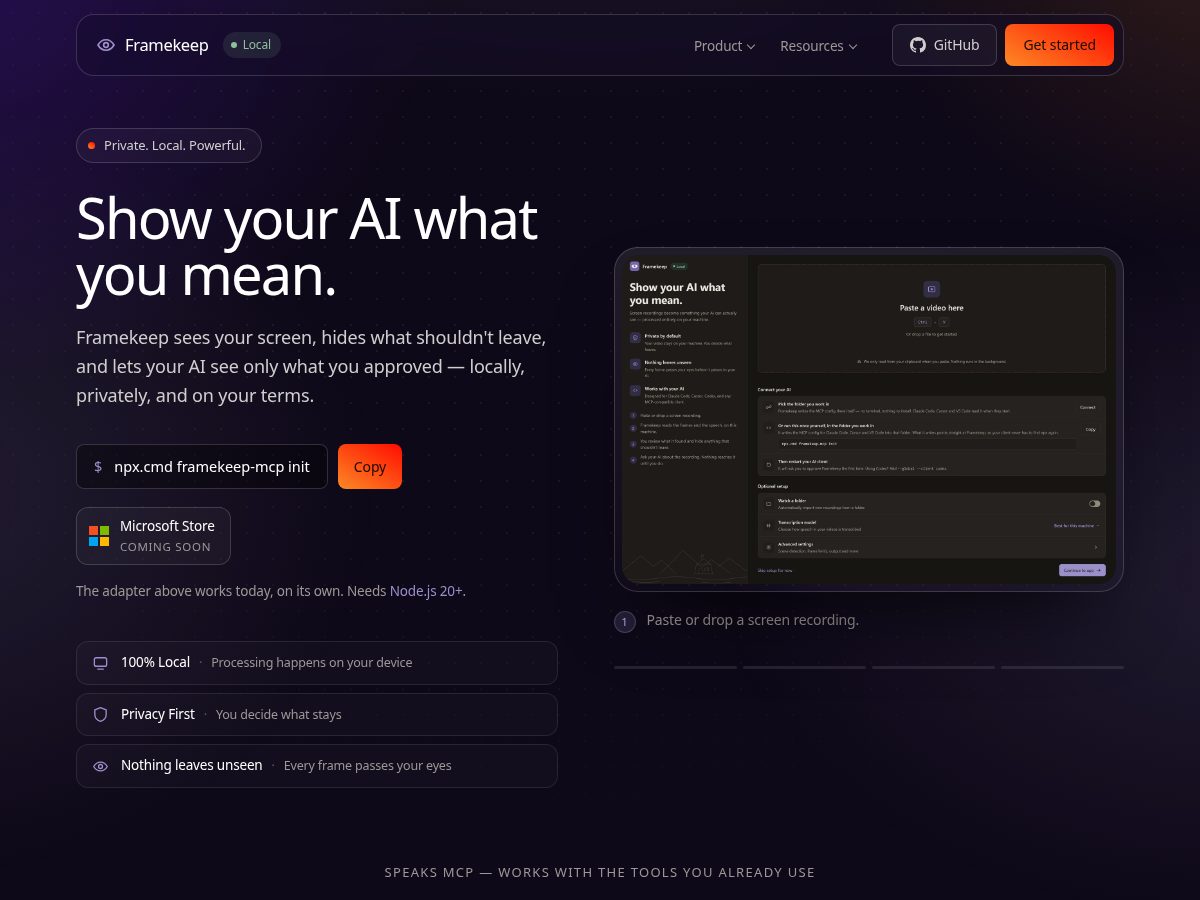Jump to the fourth slideshow progress segment

(x=1062, y=667)
